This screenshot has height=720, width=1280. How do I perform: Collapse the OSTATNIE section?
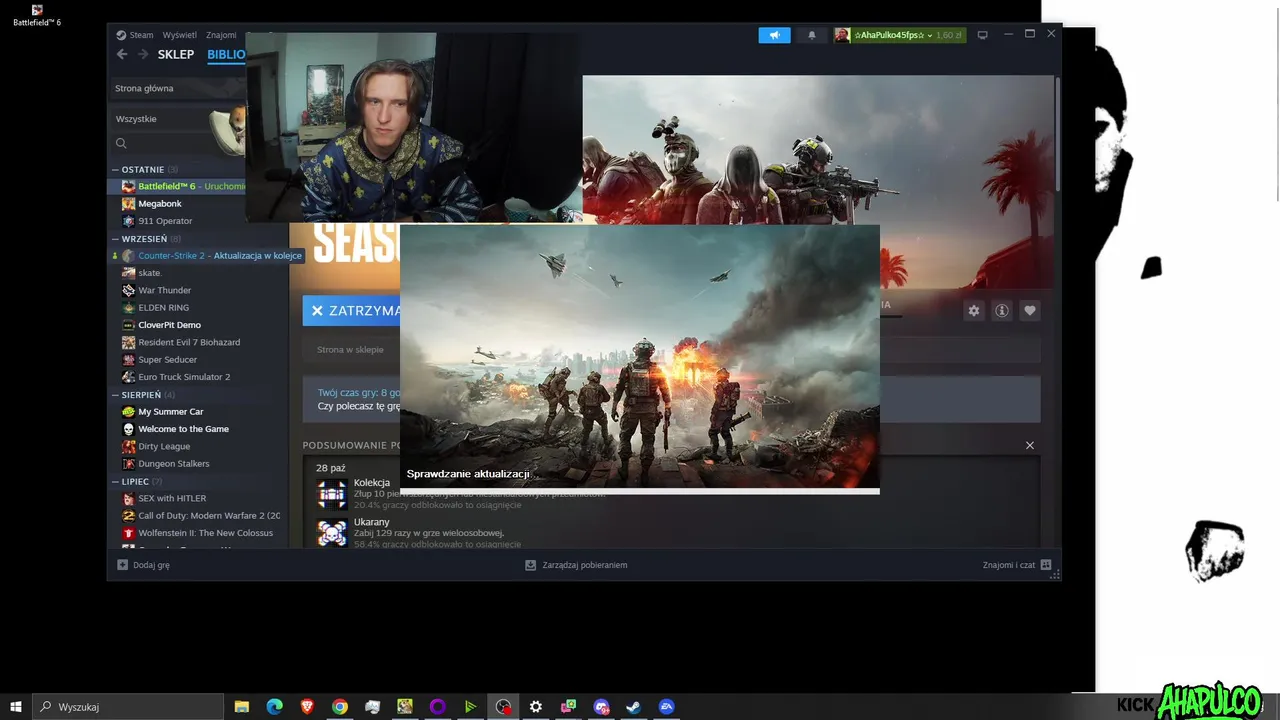[x=146, y=169]
